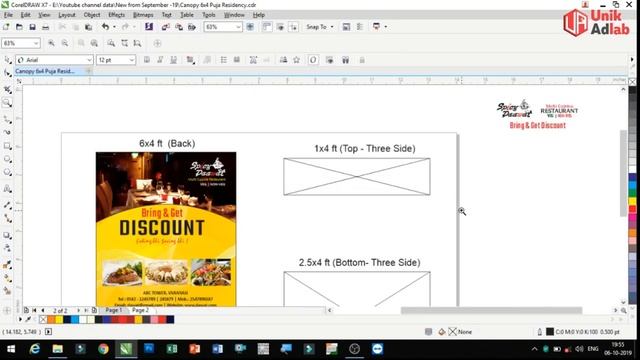Pick the orange swatch in the document palette

click(x=51, y=320)
